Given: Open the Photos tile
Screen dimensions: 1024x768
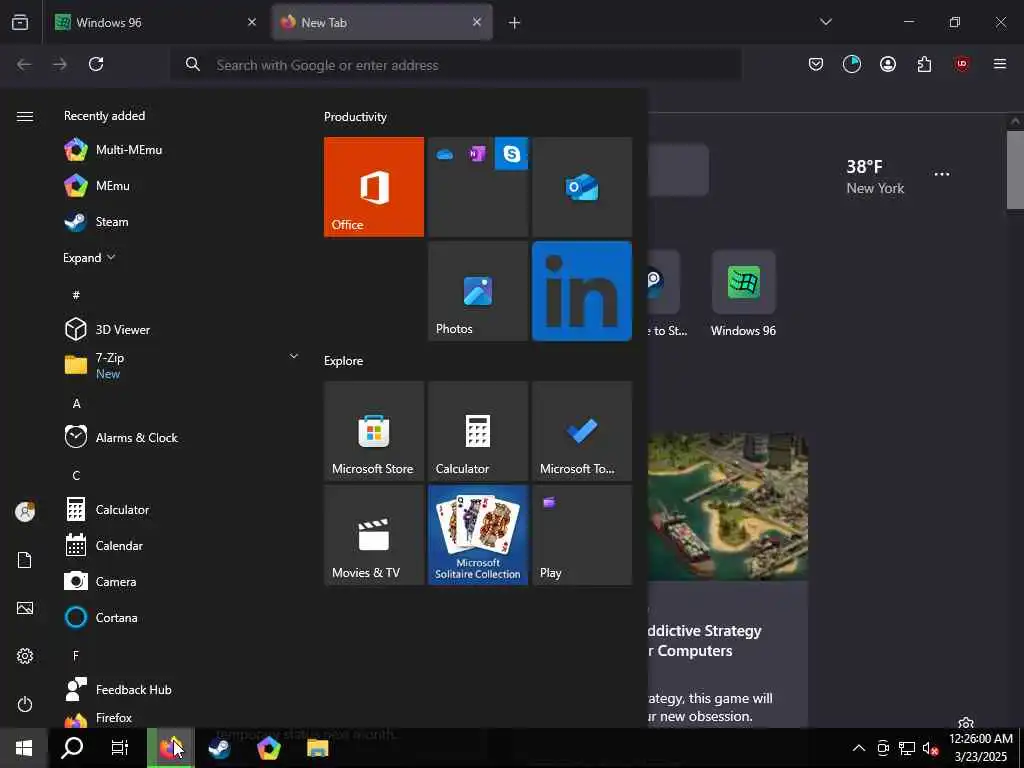Looking at the screenshot, I should [x=478, y=291].
